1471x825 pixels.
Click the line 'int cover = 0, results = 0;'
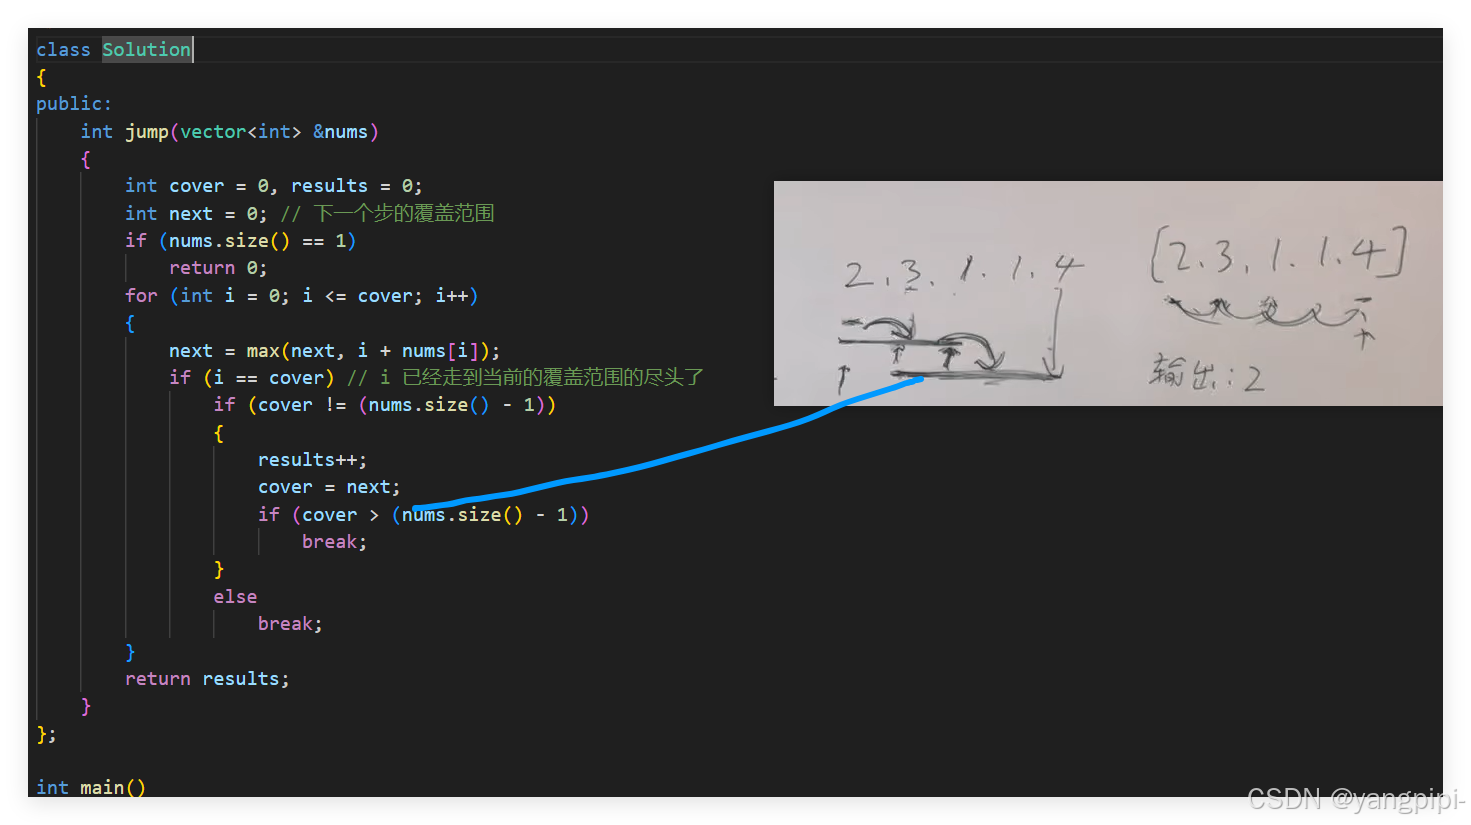pyautogui.click(x=274, y=186)
